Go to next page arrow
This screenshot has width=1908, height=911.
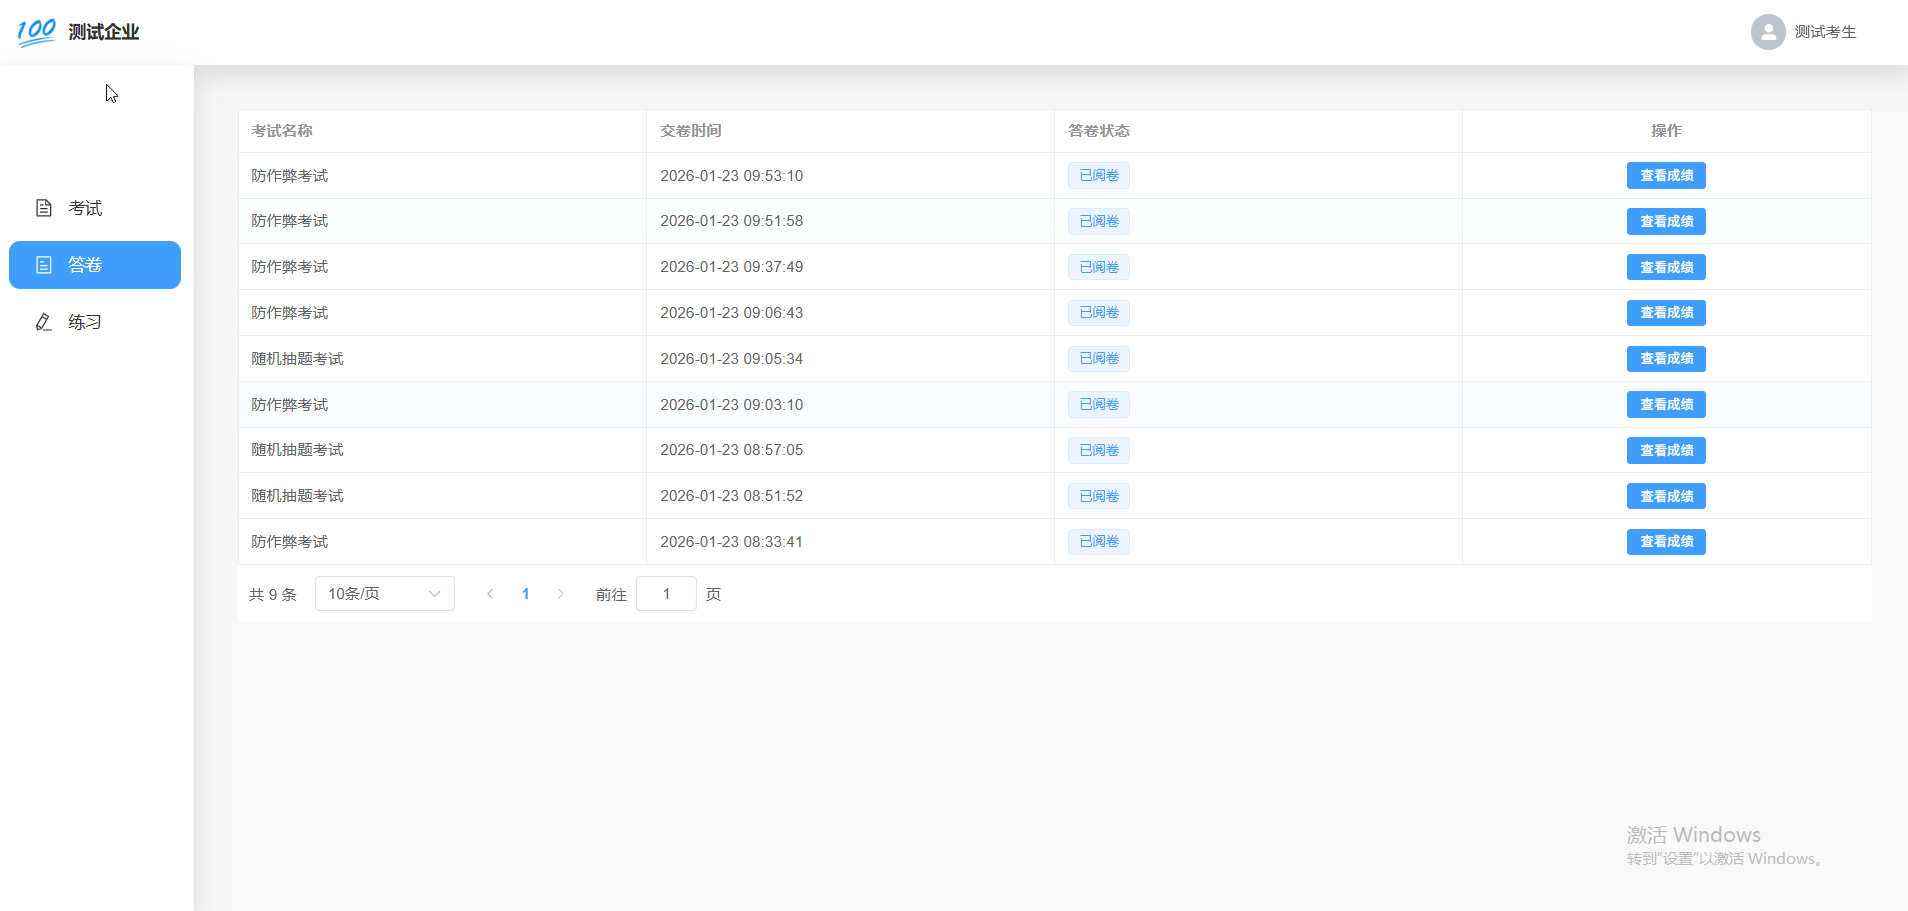point(561,594)
